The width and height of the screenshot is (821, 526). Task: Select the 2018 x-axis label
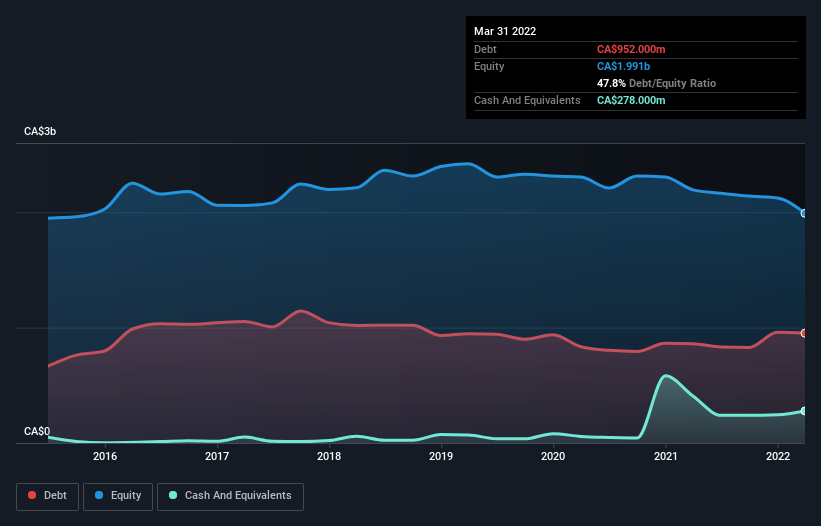[x=329, y=456]
